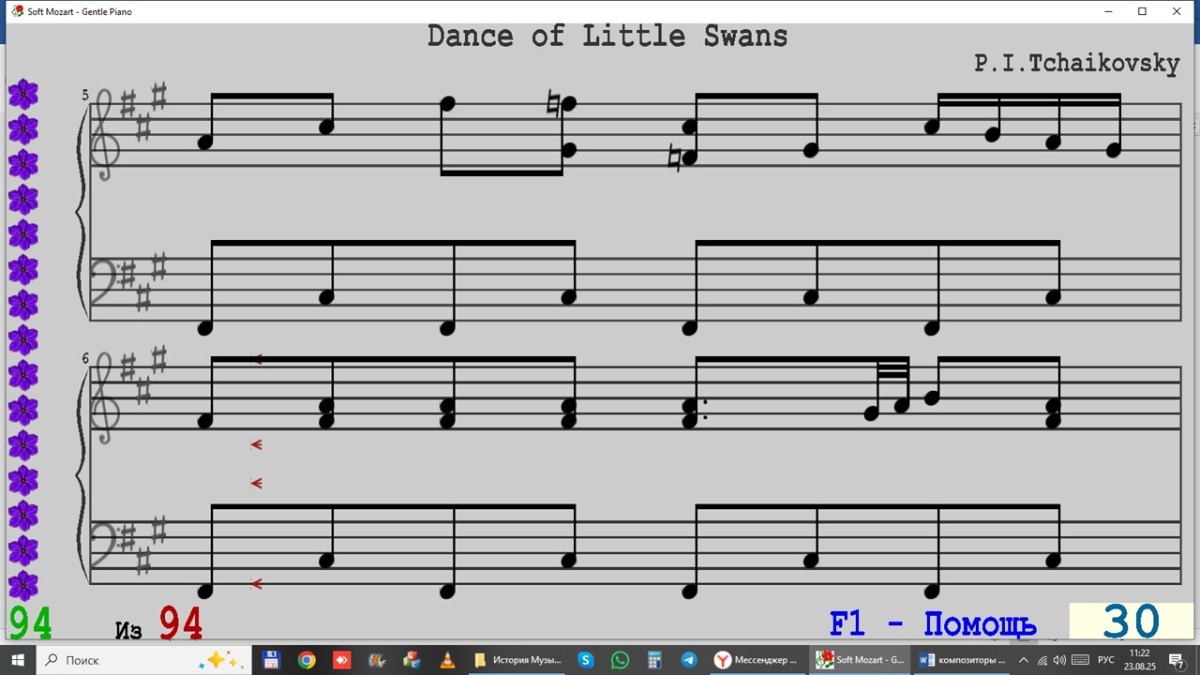
Task: Open the red AnyDesk taskbar icon
Action: click(x=342, y=660)
